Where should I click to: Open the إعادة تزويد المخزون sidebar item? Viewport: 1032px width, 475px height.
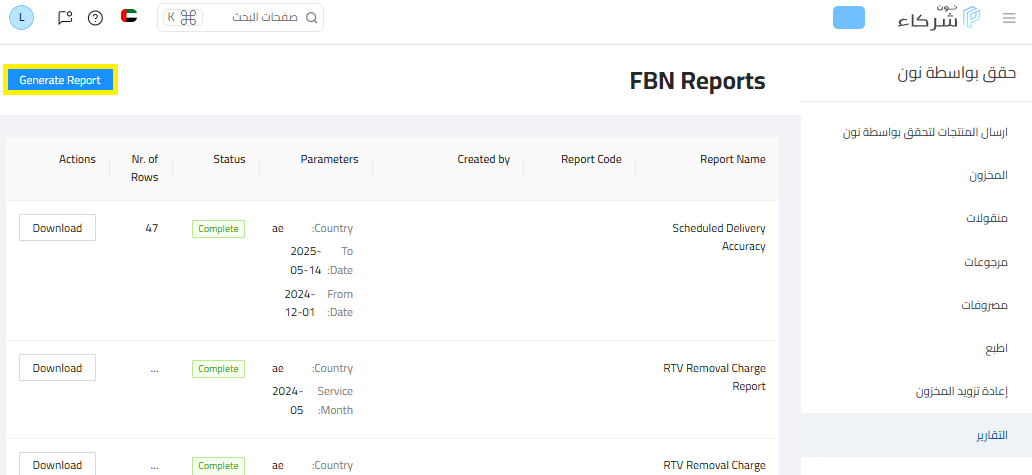[962, 392]
